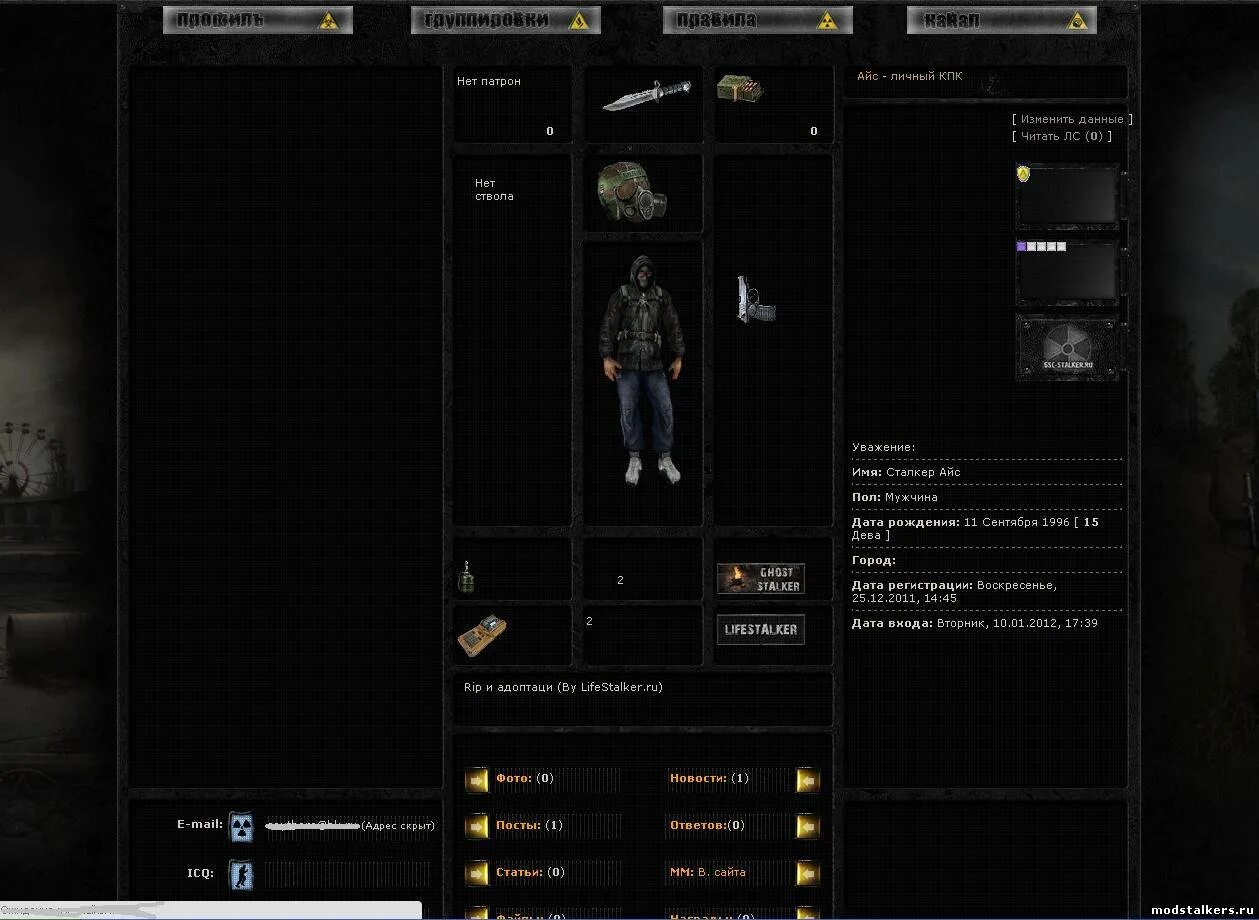
Task: Open Читать ЛС private messages link
Action: click(x=1061, y=136)
